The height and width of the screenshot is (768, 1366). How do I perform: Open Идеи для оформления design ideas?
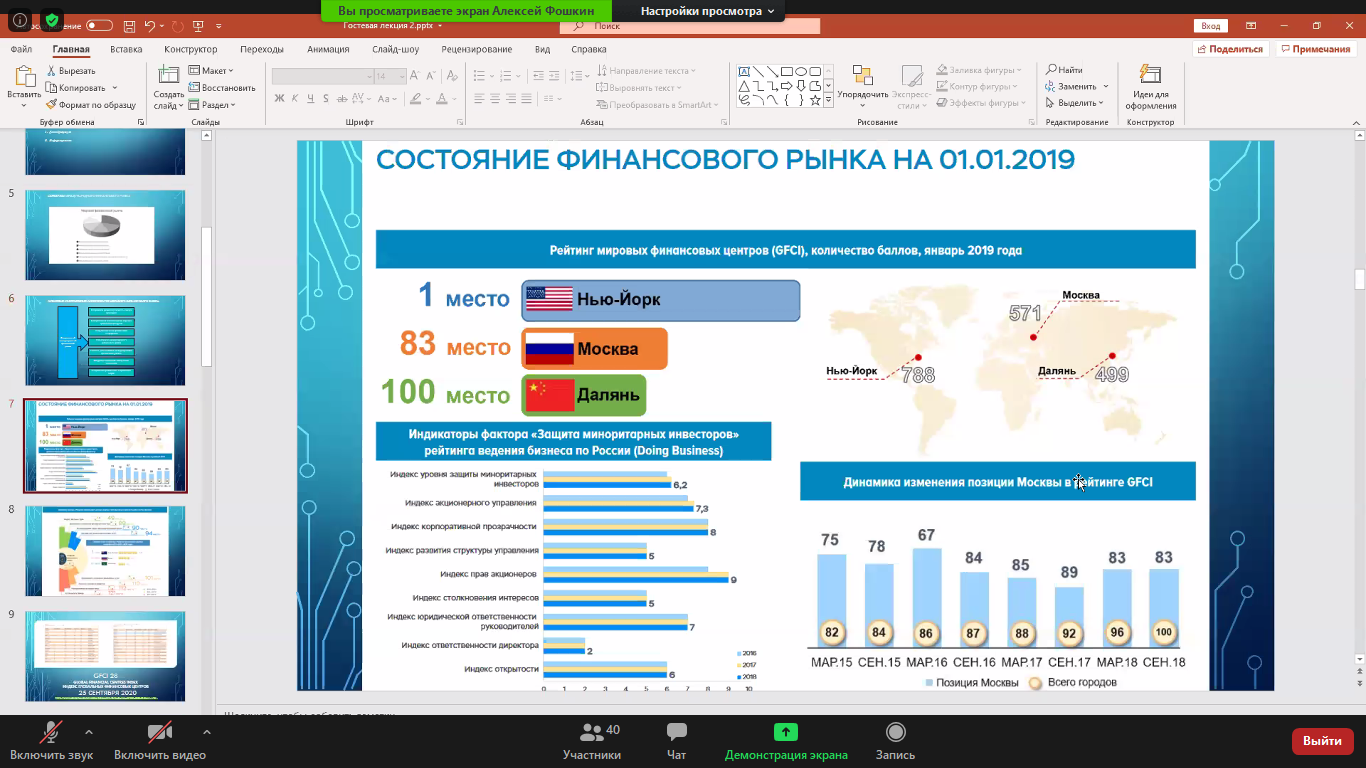point(1151,87)
